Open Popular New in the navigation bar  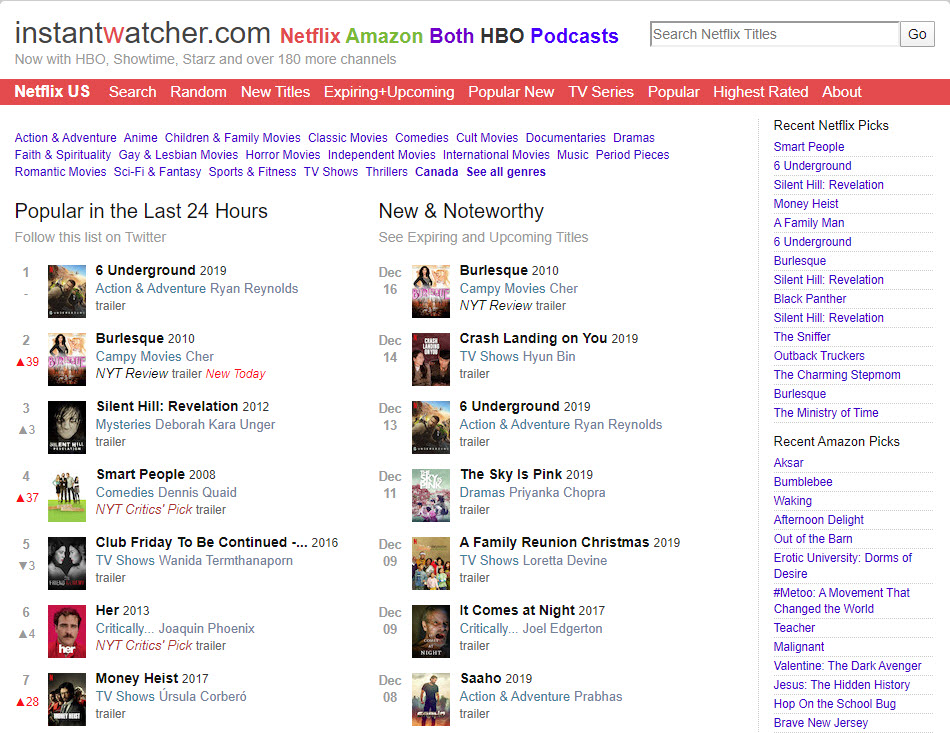click(511, 92)
